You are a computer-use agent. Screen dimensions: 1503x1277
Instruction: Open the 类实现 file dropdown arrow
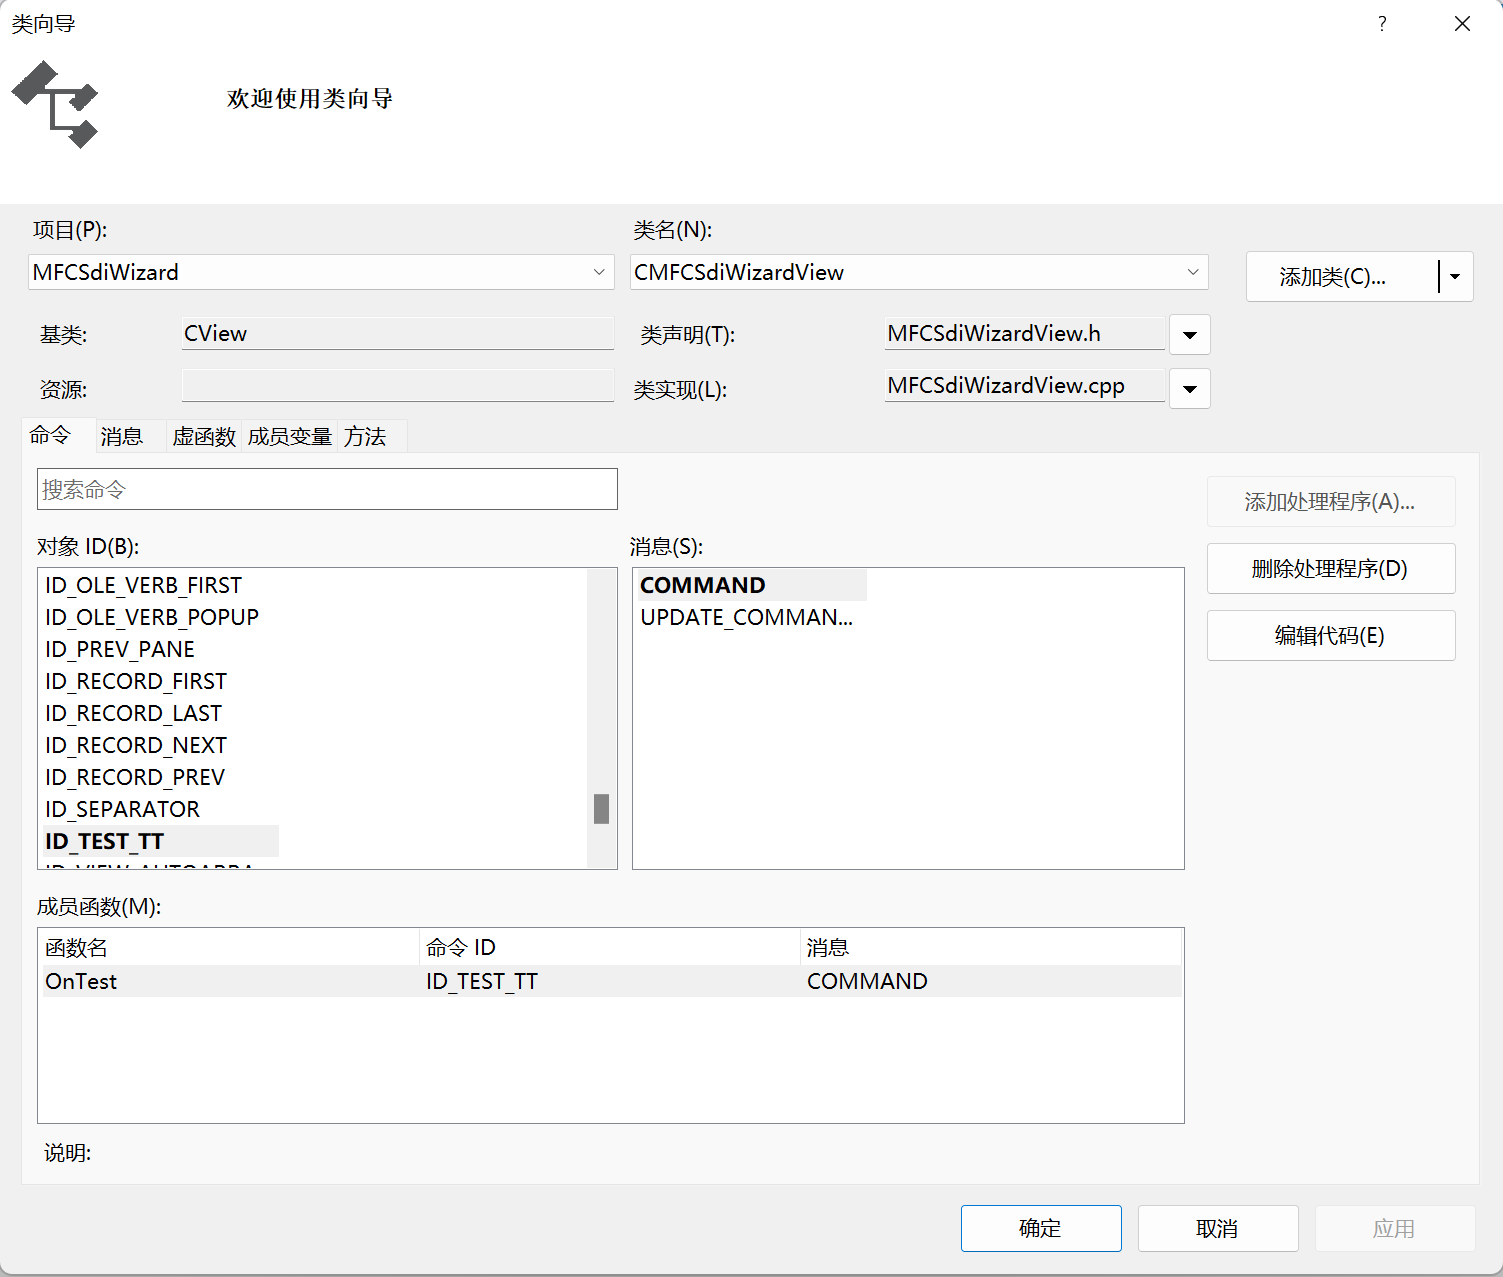[1190, 389]
